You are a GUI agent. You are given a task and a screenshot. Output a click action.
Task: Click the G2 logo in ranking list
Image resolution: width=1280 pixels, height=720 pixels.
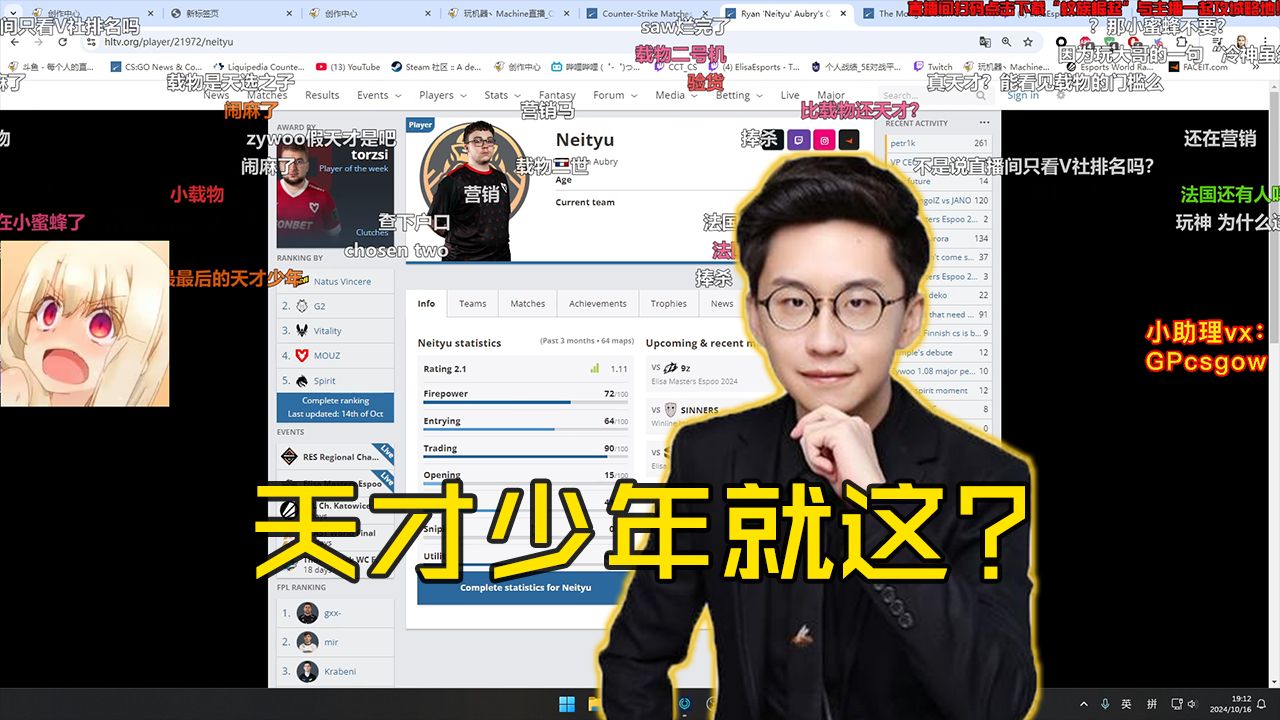[x=301, y=305]
